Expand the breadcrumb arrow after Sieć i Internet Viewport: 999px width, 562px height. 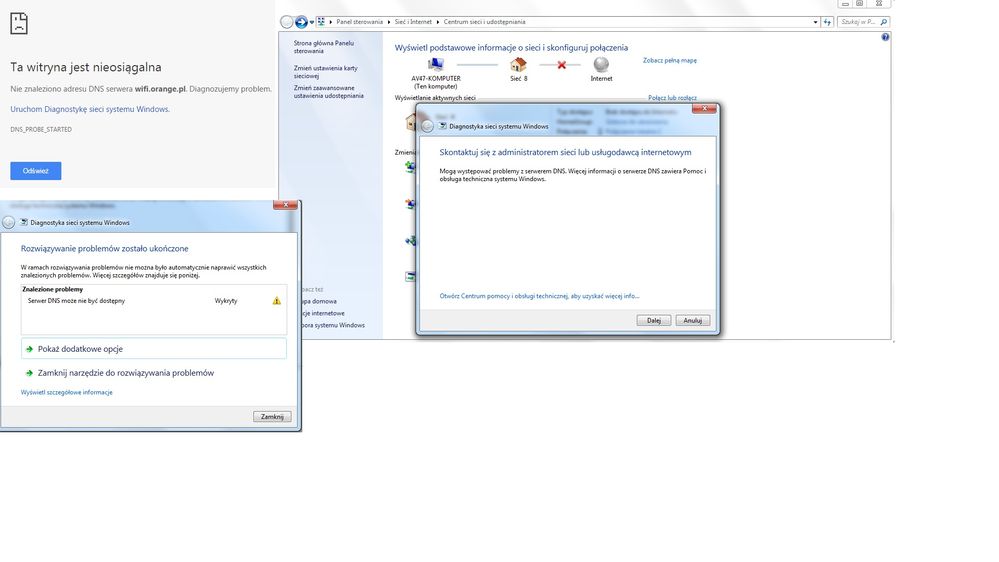click(438, 22)
